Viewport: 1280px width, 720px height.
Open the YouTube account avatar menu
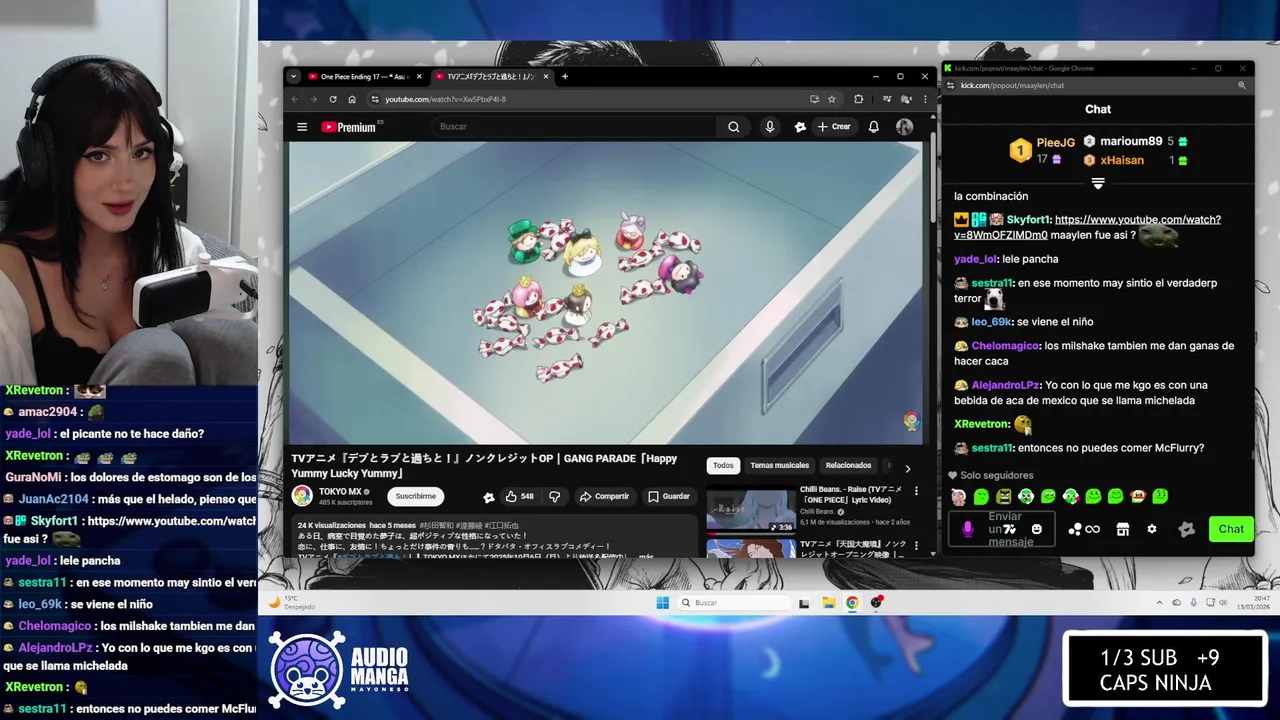pyautogui.click(x=904, y=127)
